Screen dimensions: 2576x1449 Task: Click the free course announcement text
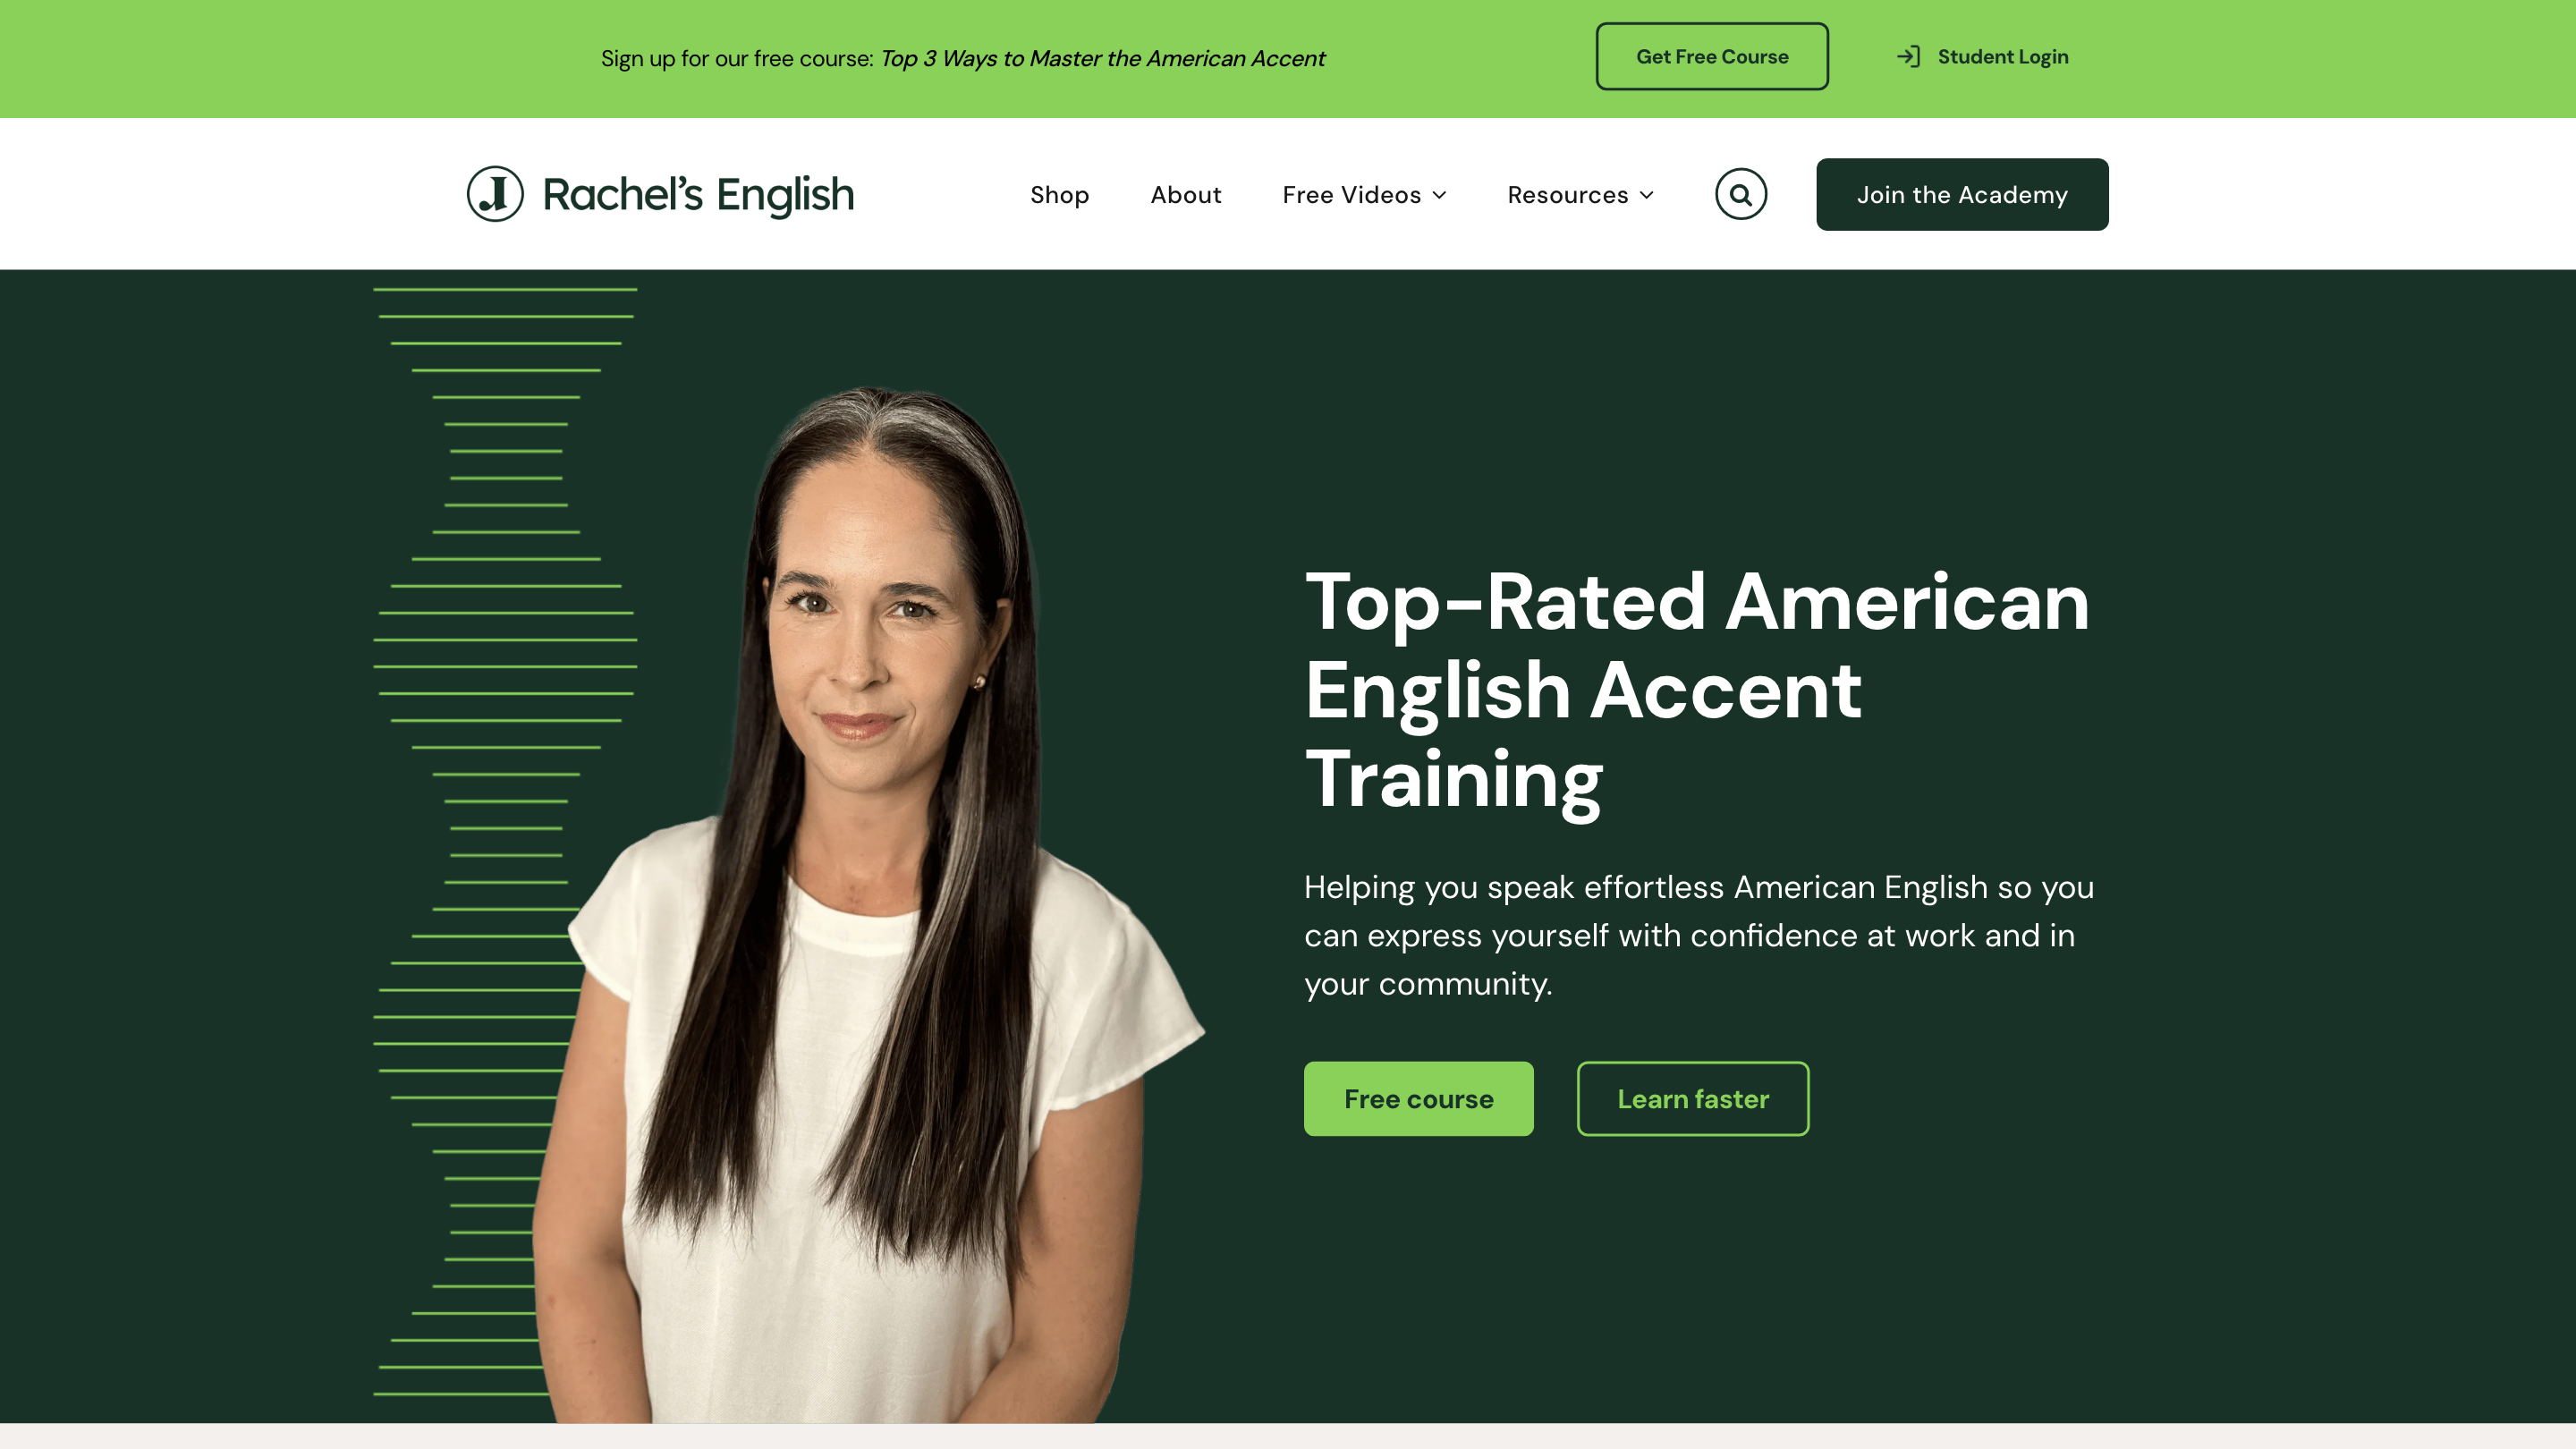coord(962,58)
